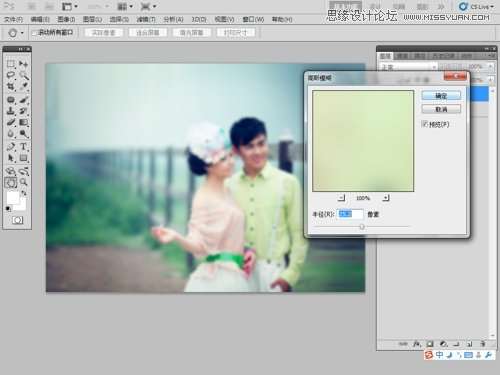
Task: Click the foreground color swatch
Action: pos(13,198)
